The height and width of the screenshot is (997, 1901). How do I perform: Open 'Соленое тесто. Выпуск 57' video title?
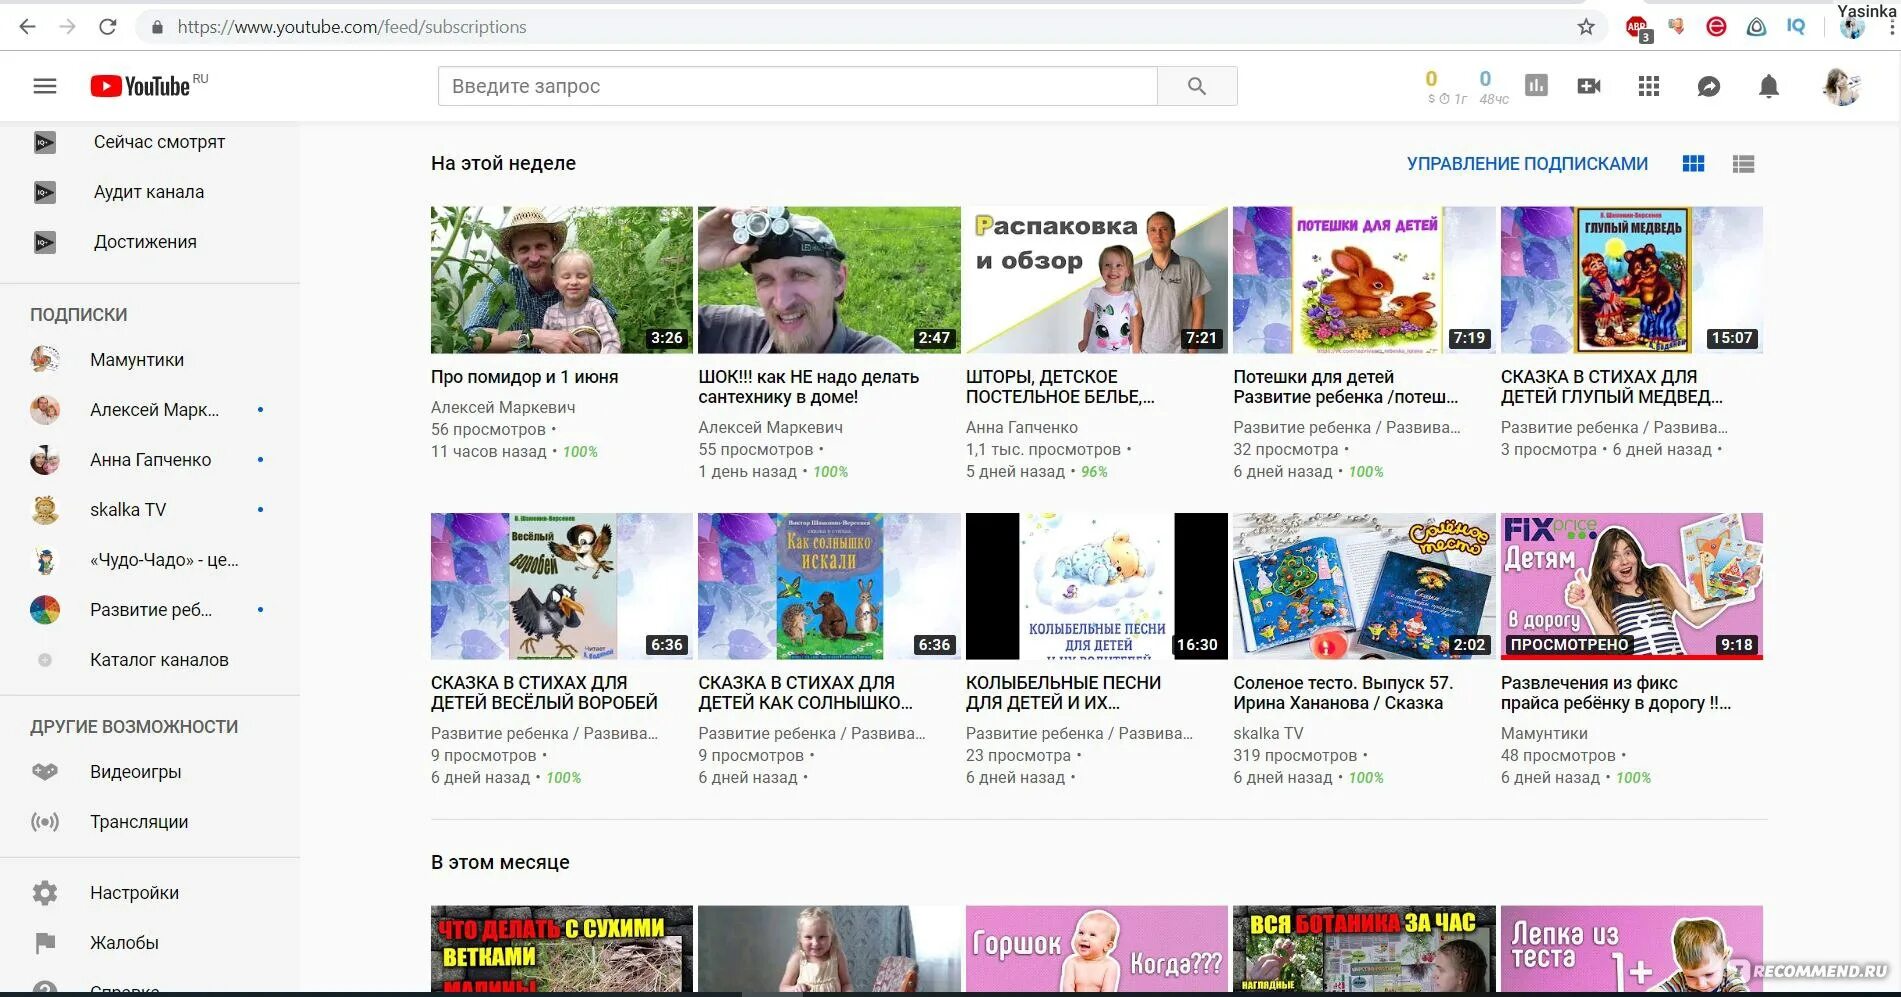(1343, 693)
